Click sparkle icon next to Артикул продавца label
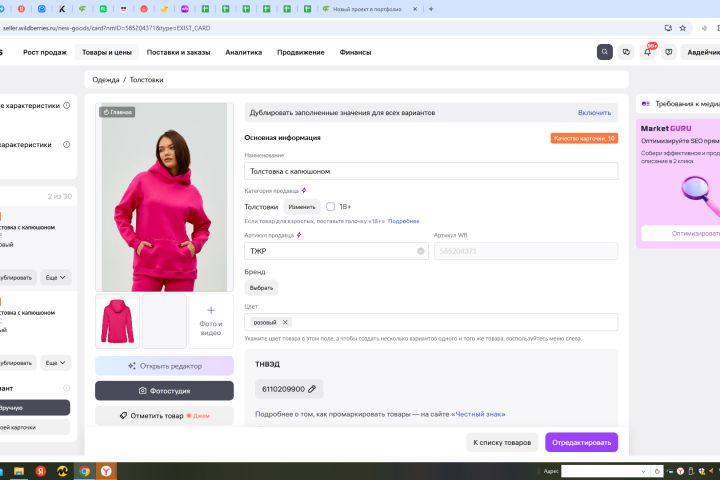This screenshot has height=480, width=720. coord(299,235)
